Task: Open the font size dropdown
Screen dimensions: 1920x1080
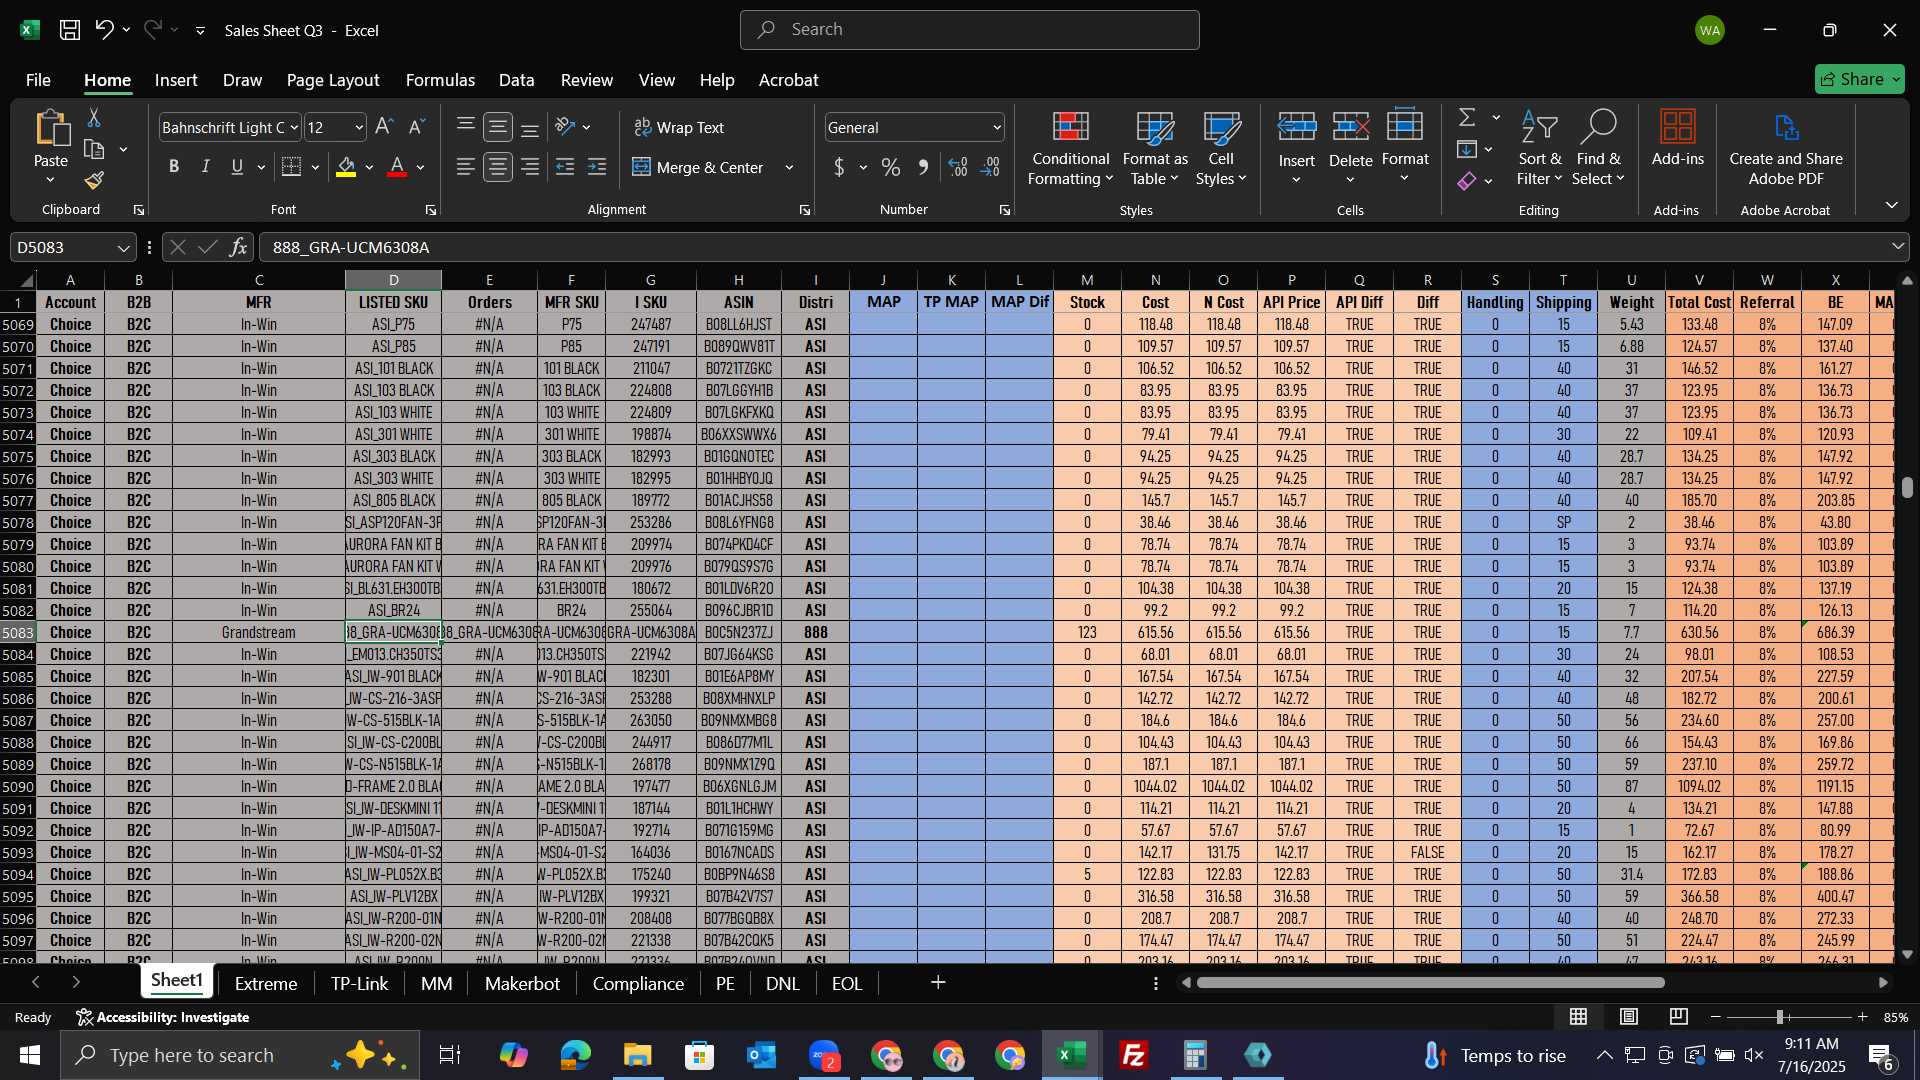Action: (359, 128)
